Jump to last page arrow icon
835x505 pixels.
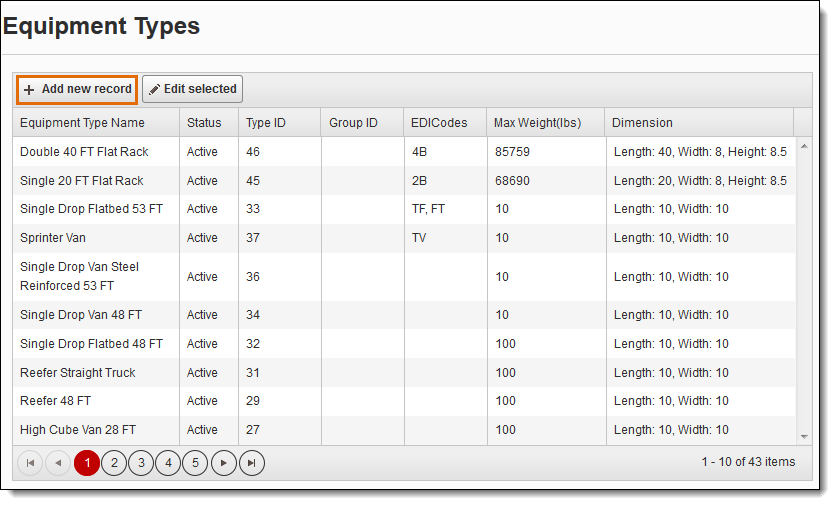(252, 463)
